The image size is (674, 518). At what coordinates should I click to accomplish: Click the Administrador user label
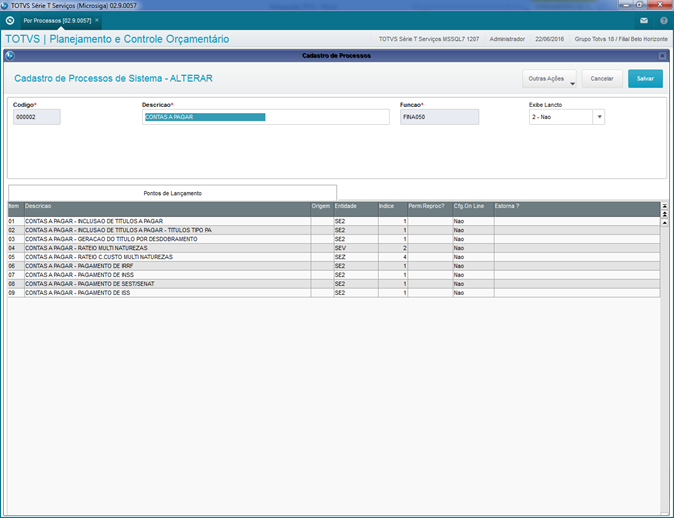[507, 39]
